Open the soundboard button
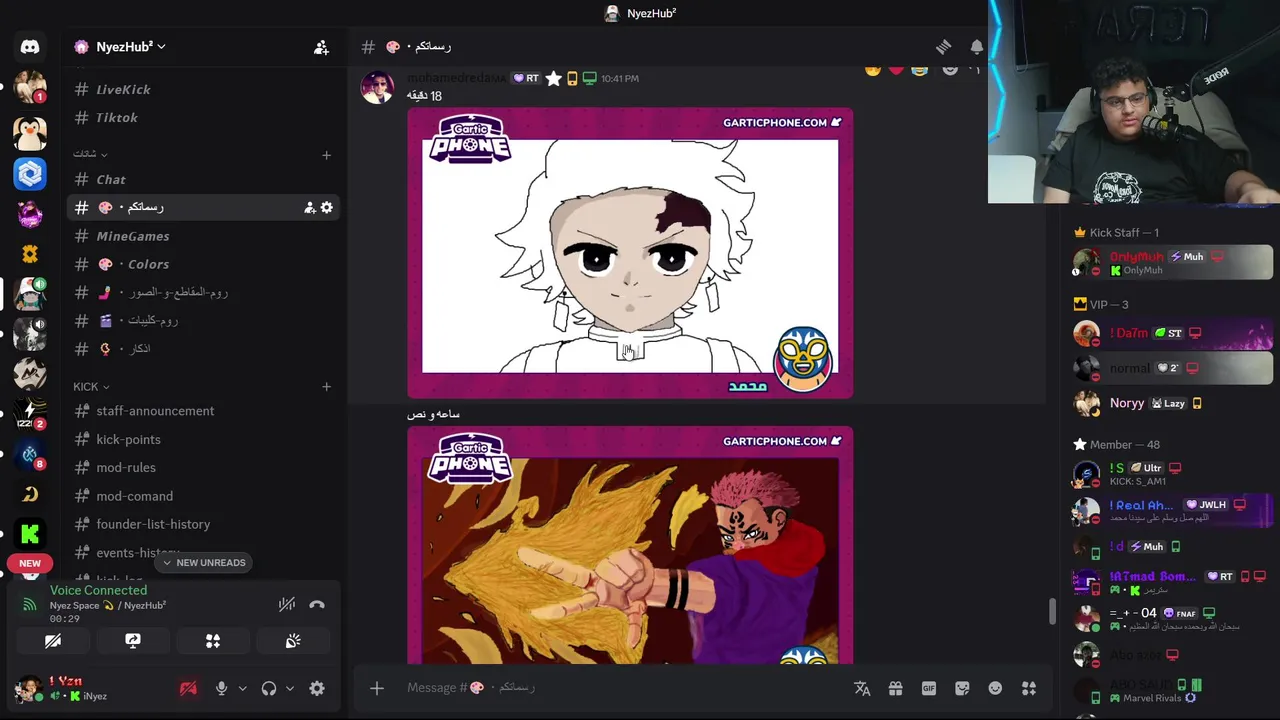The image size is (1280, 720). click(293, 641)
